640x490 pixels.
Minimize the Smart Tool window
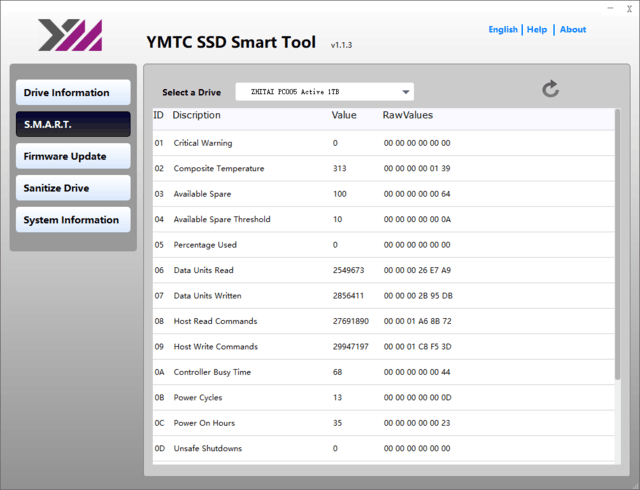tap(610, 8)
